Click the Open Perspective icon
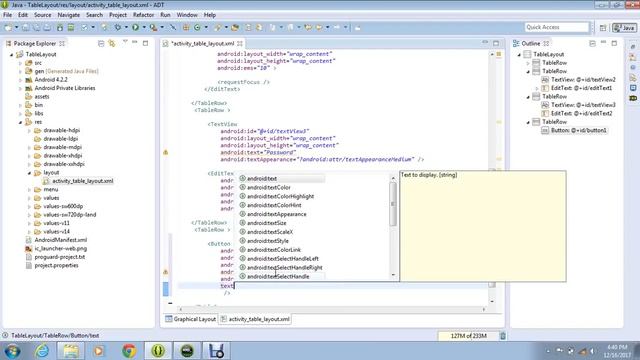Image resolution: width=640 pixels, height=360 pixels. (x=603, y=28)
